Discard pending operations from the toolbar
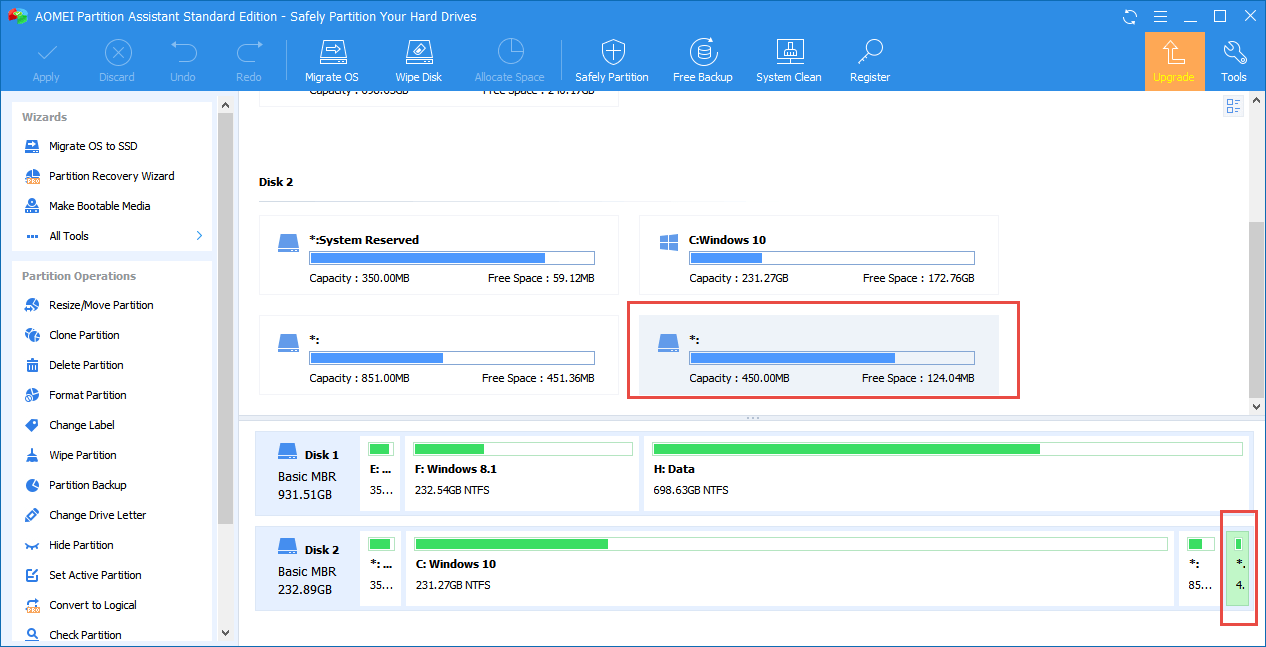 tap(118, 61)
